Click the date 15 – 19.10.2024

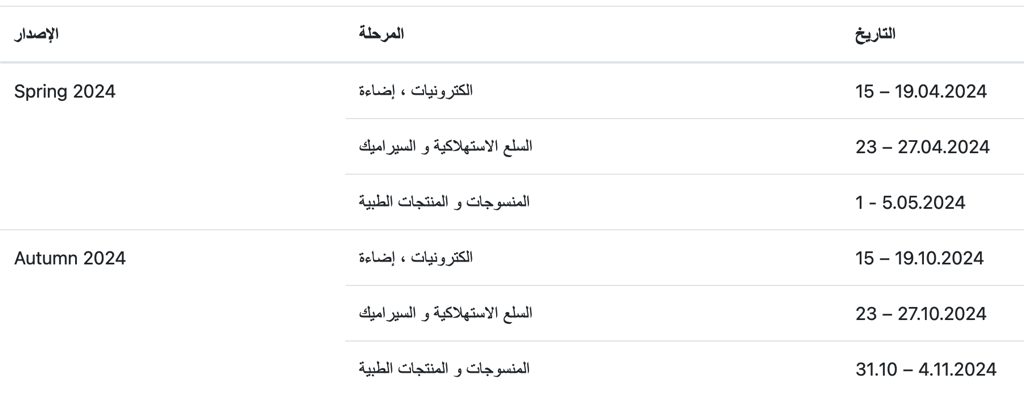click(x=920, y=258)
